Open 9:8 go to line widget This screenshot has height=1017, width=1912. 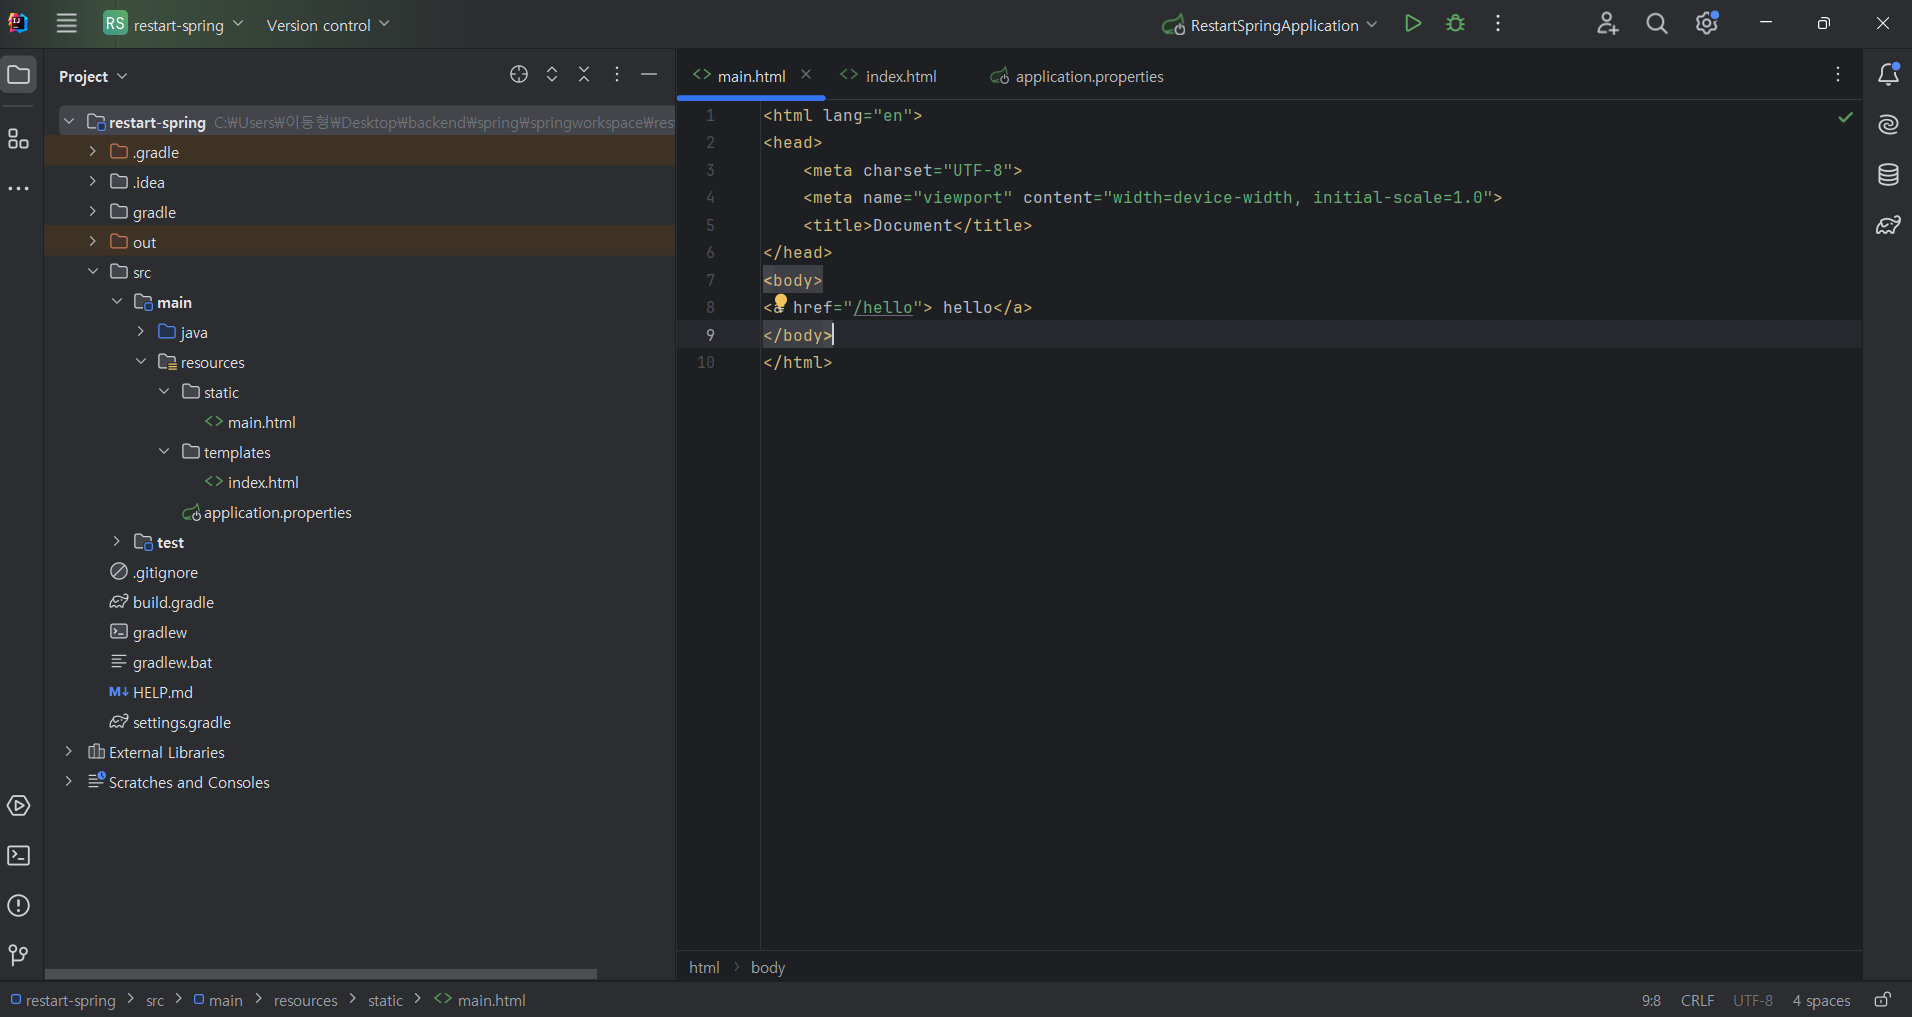(1651, 1000)
